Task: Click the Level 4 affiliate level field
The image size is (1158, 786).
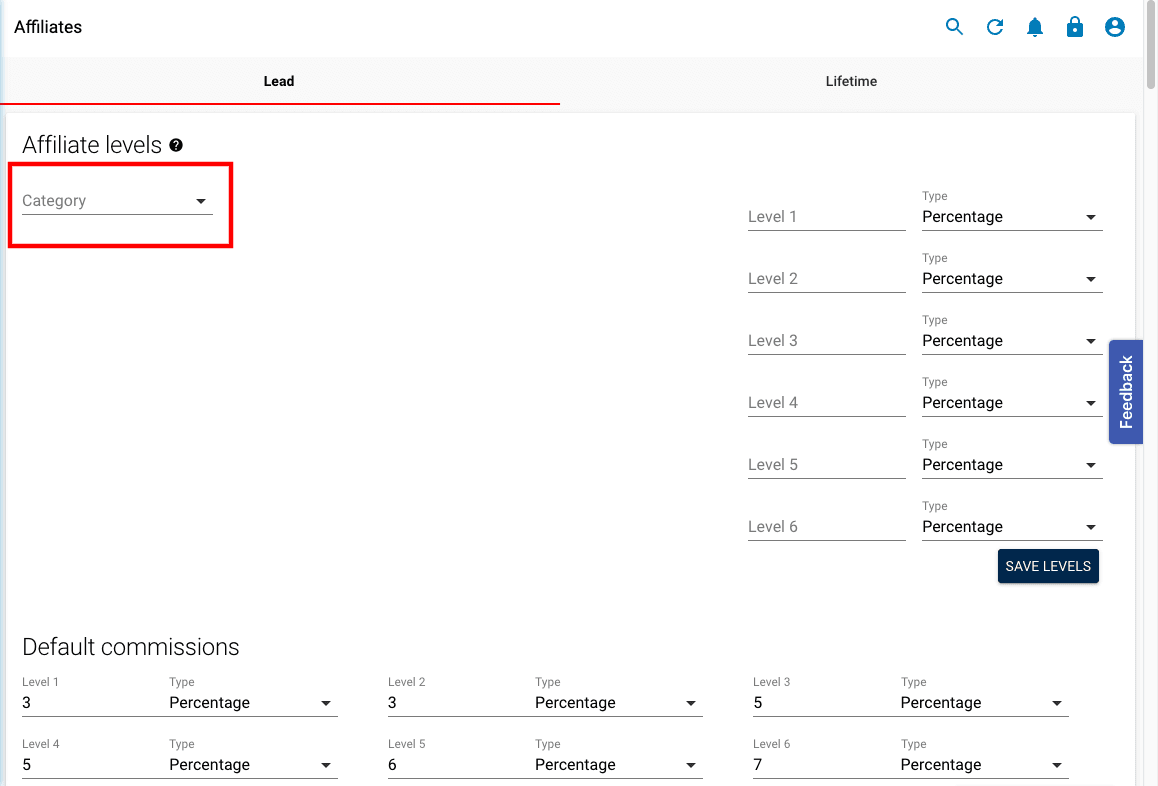Action: [826, 402]
